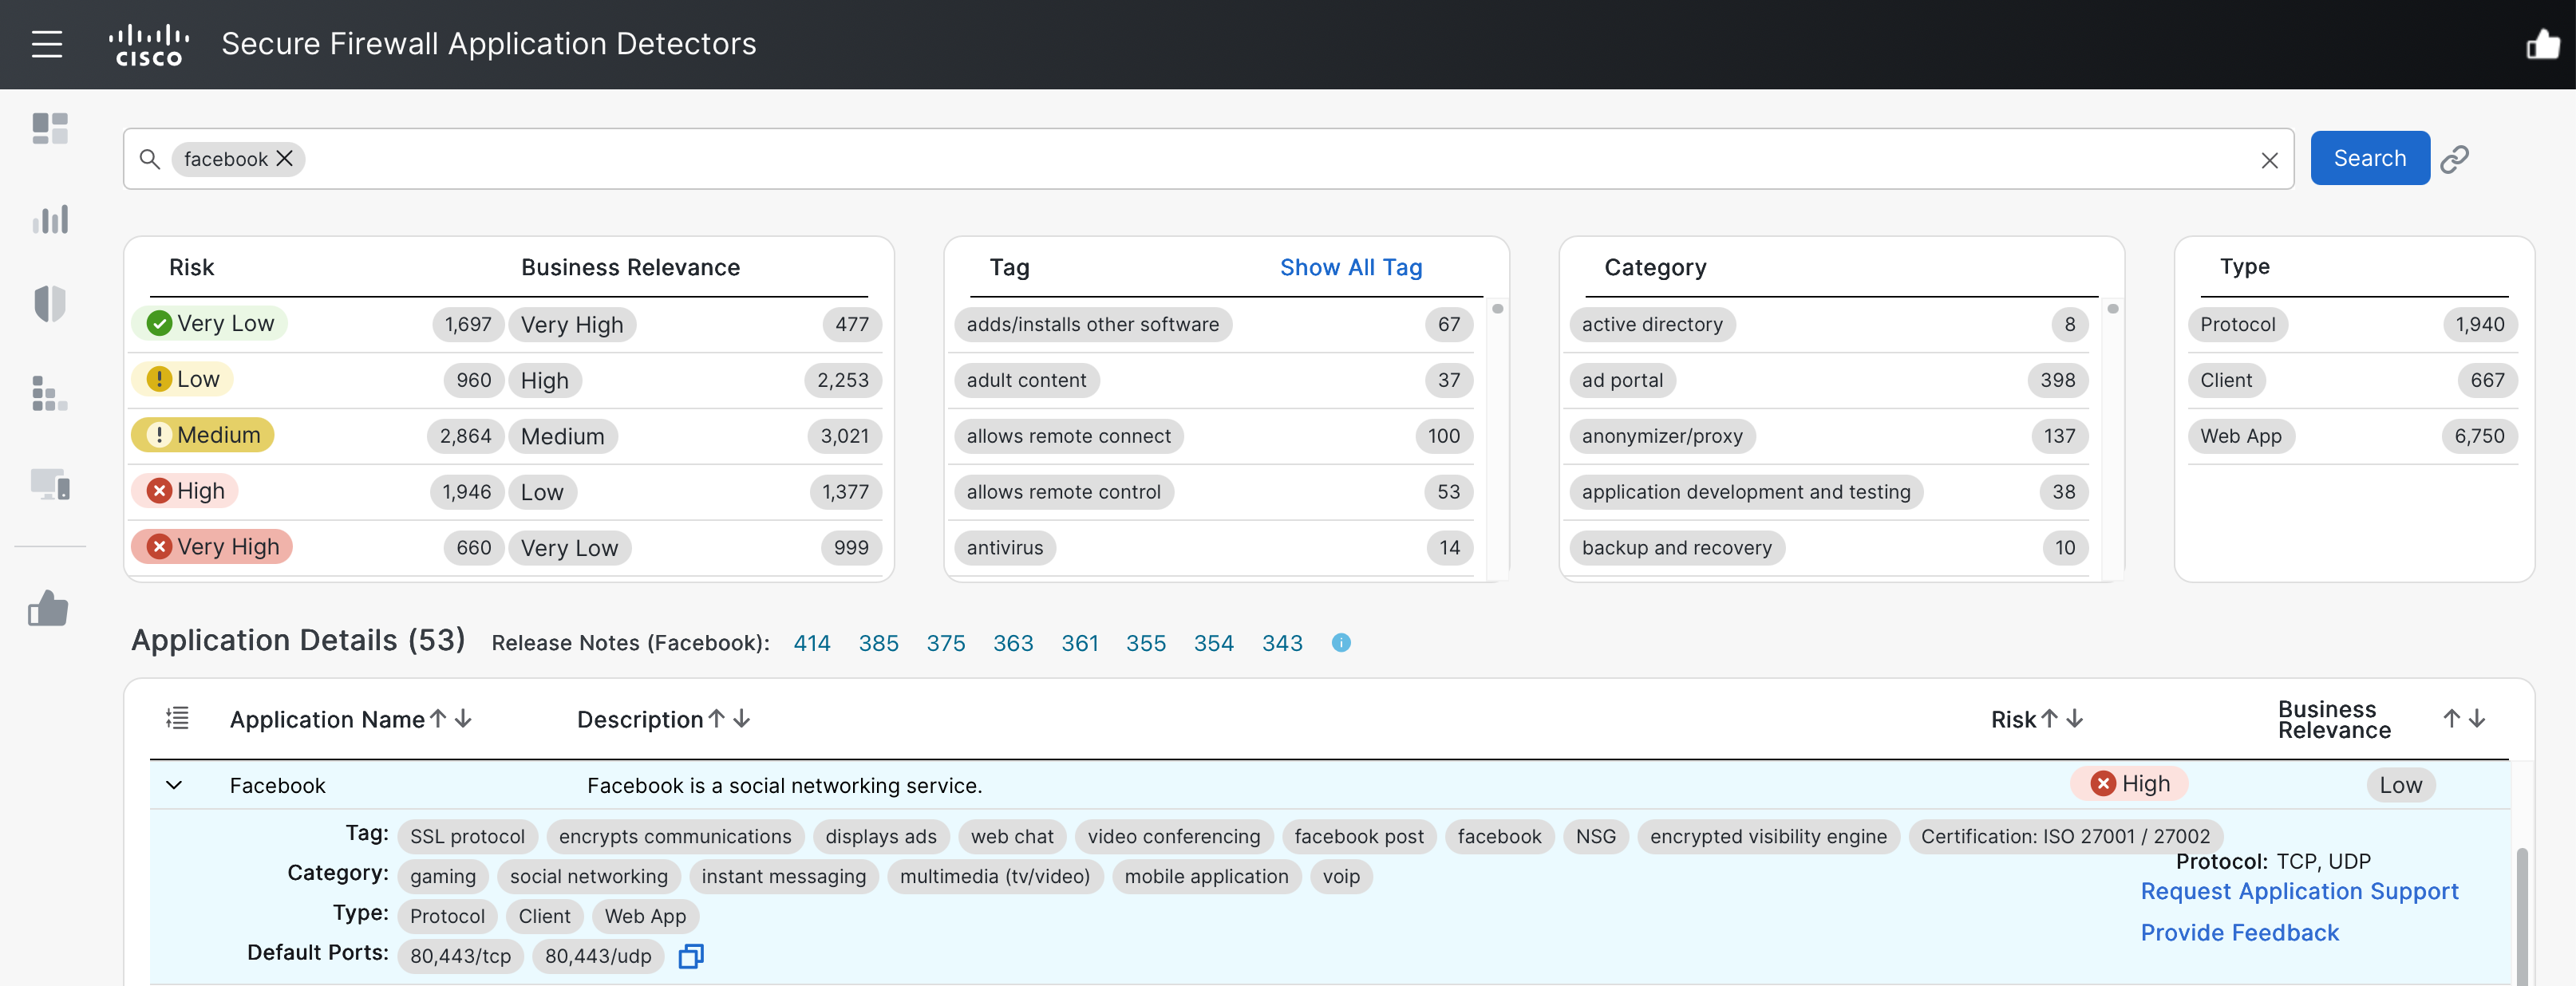2576x986 pixels.
Task: Open the hamburger navigation menu
Action: (46, 44)
